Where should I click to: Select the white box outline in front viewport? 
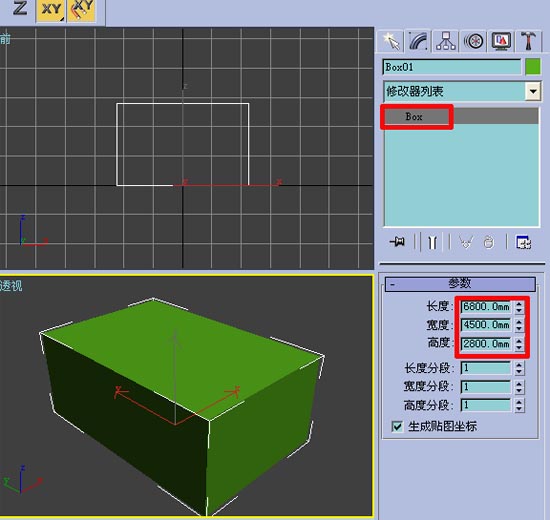click(x=182, y=144)
